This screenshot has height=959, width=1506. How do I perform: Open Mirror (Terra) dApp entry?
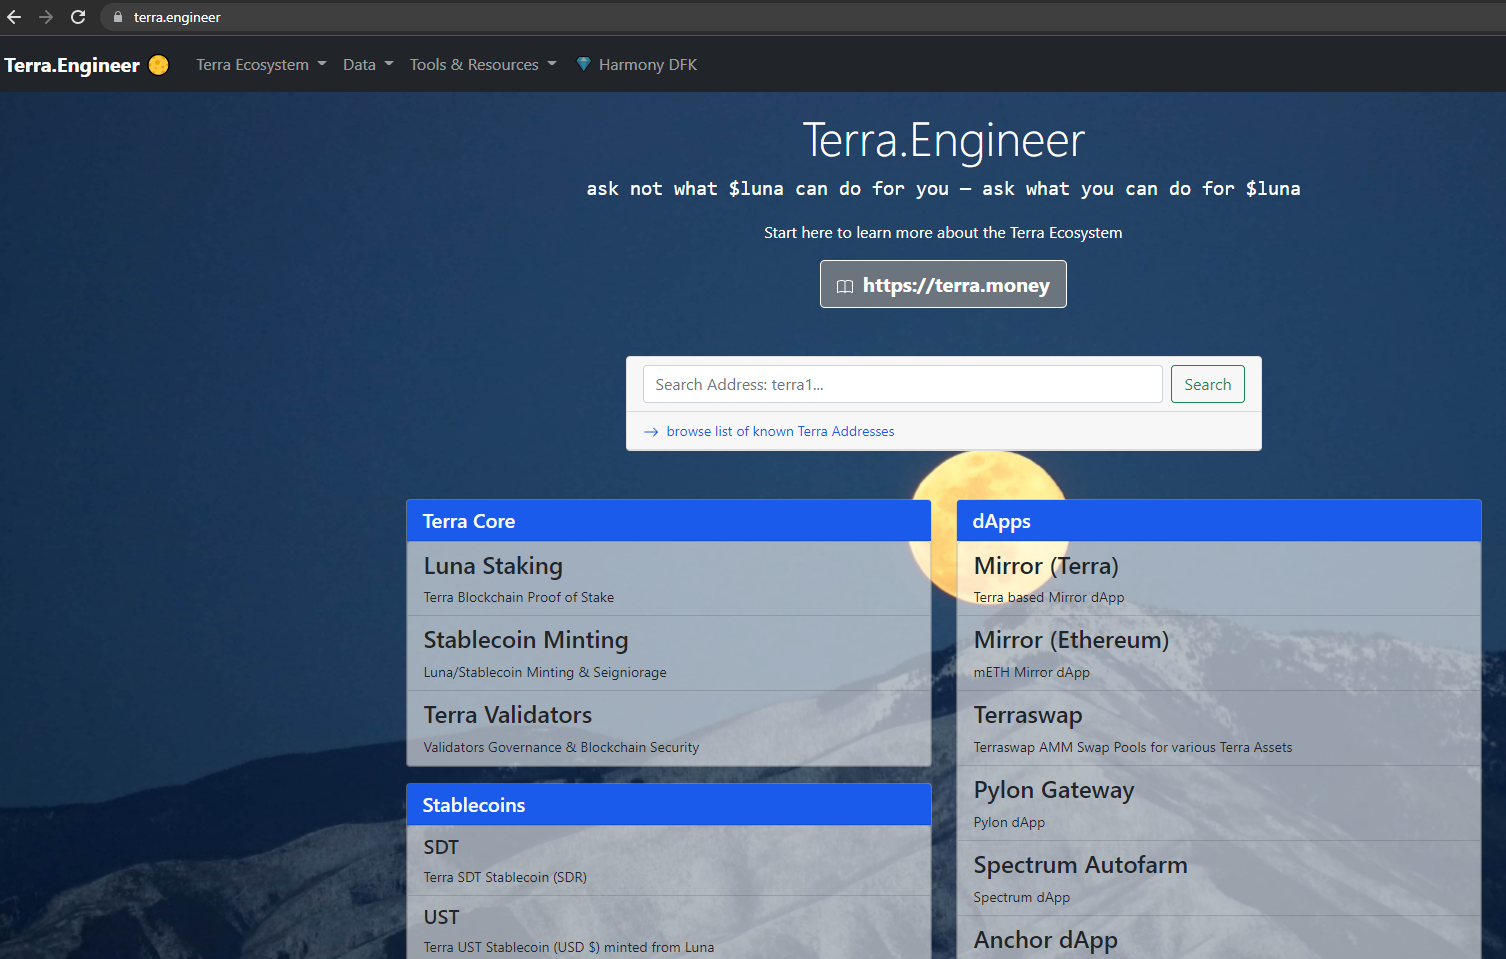point(1219,578)
